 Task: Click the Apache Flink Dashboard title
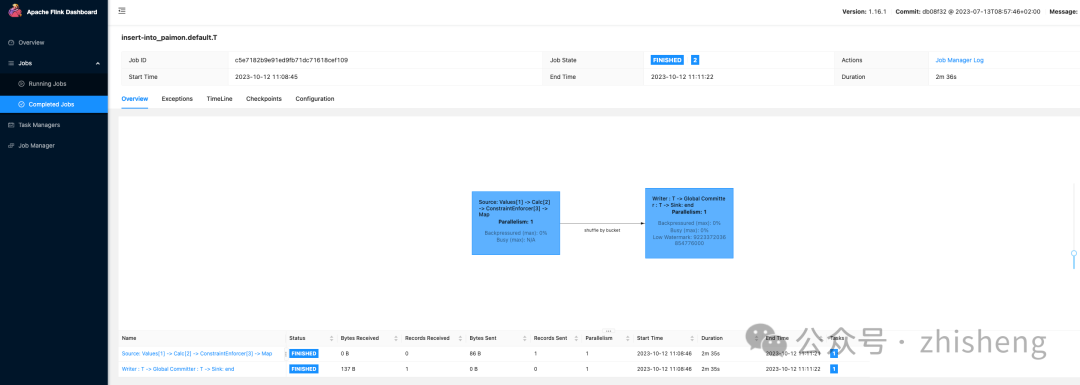point(62,12)
